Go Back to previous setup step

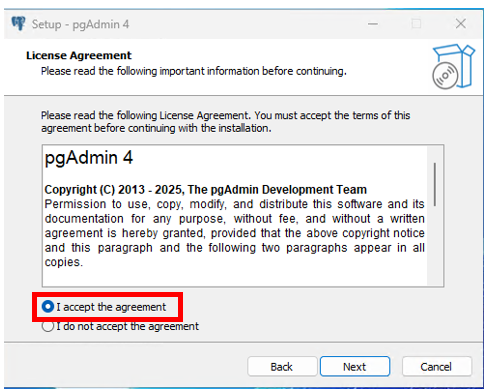pos(282,366)
